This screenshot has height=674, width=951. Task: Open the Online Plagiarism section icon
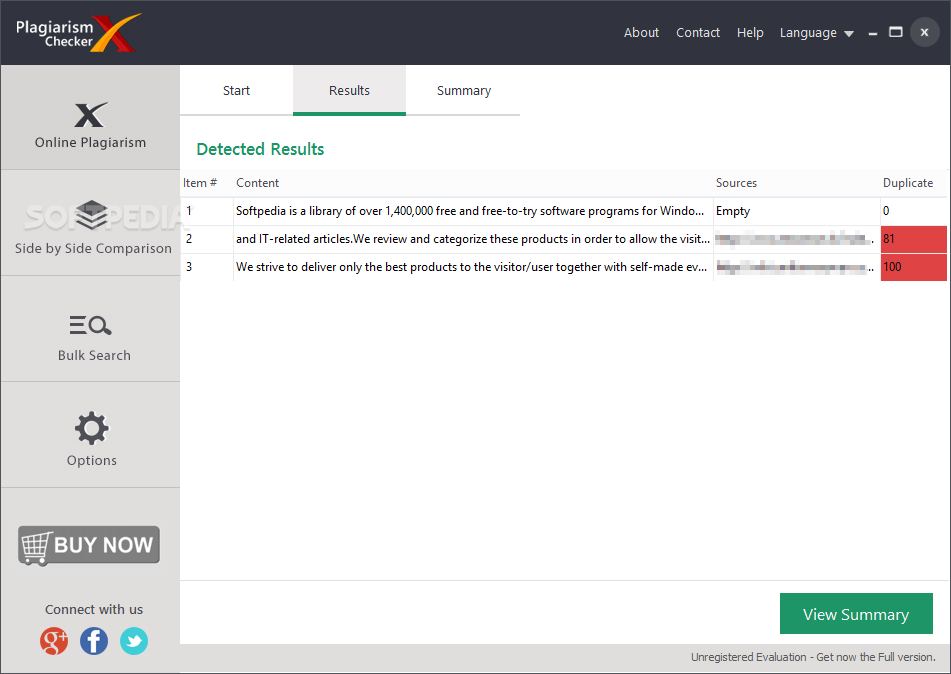click(91, 115)
